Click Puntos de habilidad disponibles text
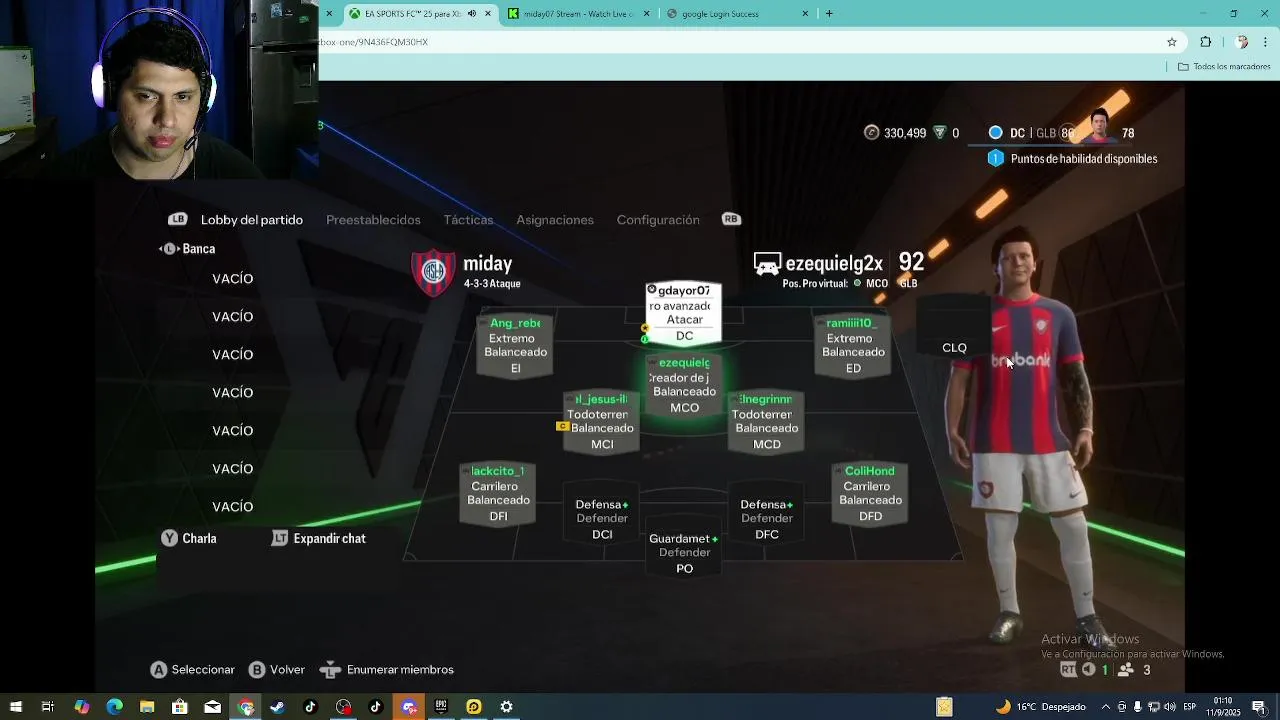The height and width of the screenshot is (720, 1280). pyautogui.click(x=1084, y=159)
